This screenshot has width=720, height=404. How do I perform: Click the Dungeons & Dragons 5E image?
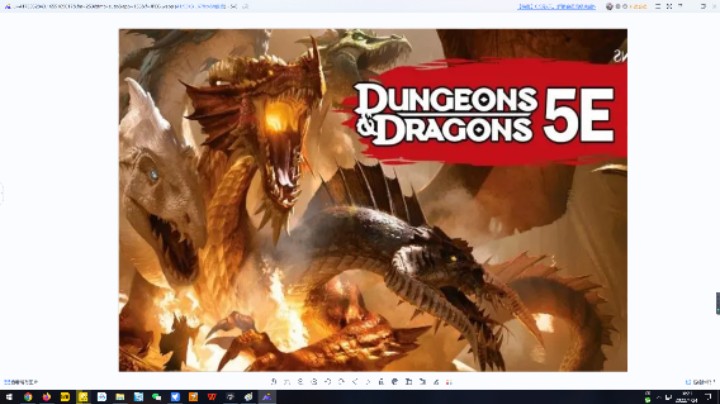373,200
